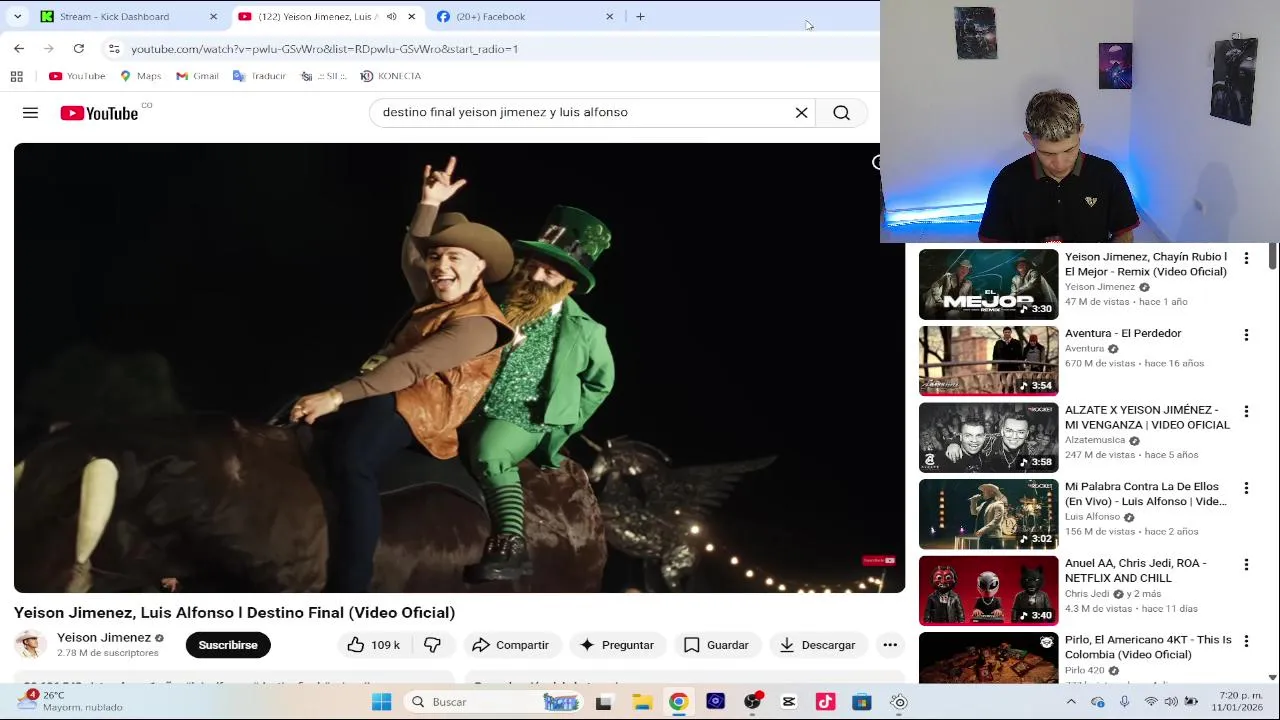Screen dimensions: 1280x720
Task: Open a new browser tab
Action: 640,16
